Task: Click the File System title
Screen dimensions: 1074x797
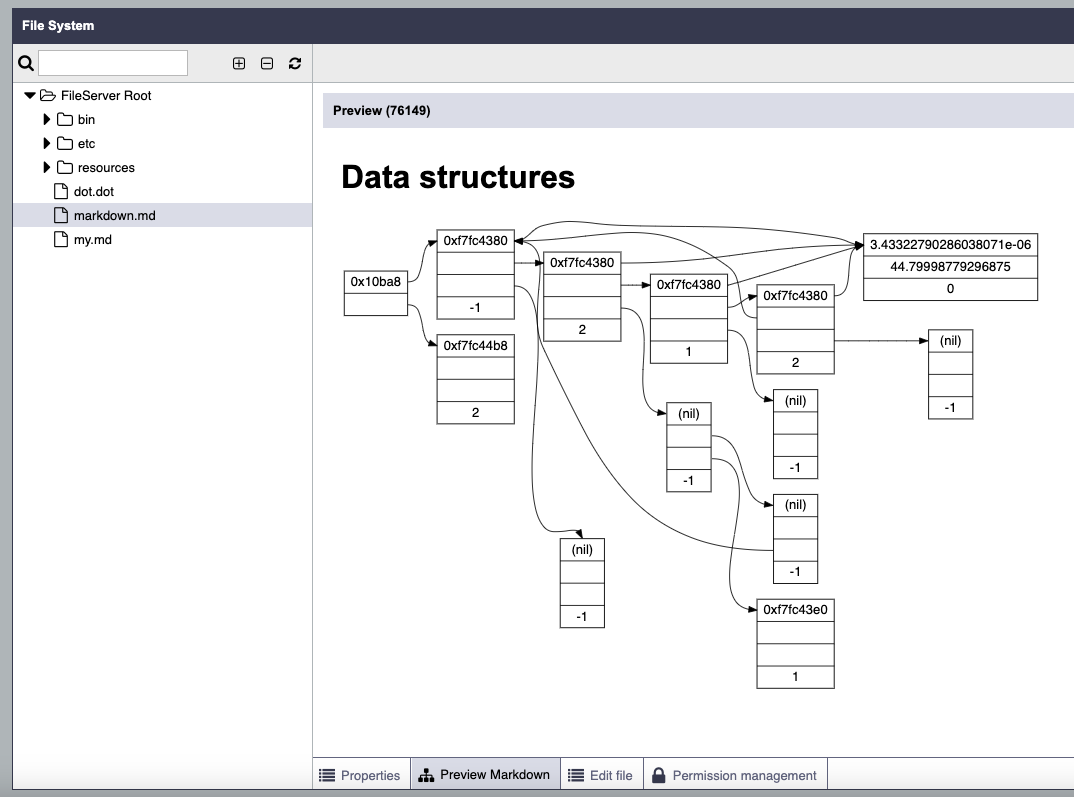Action: coord(58,25)
